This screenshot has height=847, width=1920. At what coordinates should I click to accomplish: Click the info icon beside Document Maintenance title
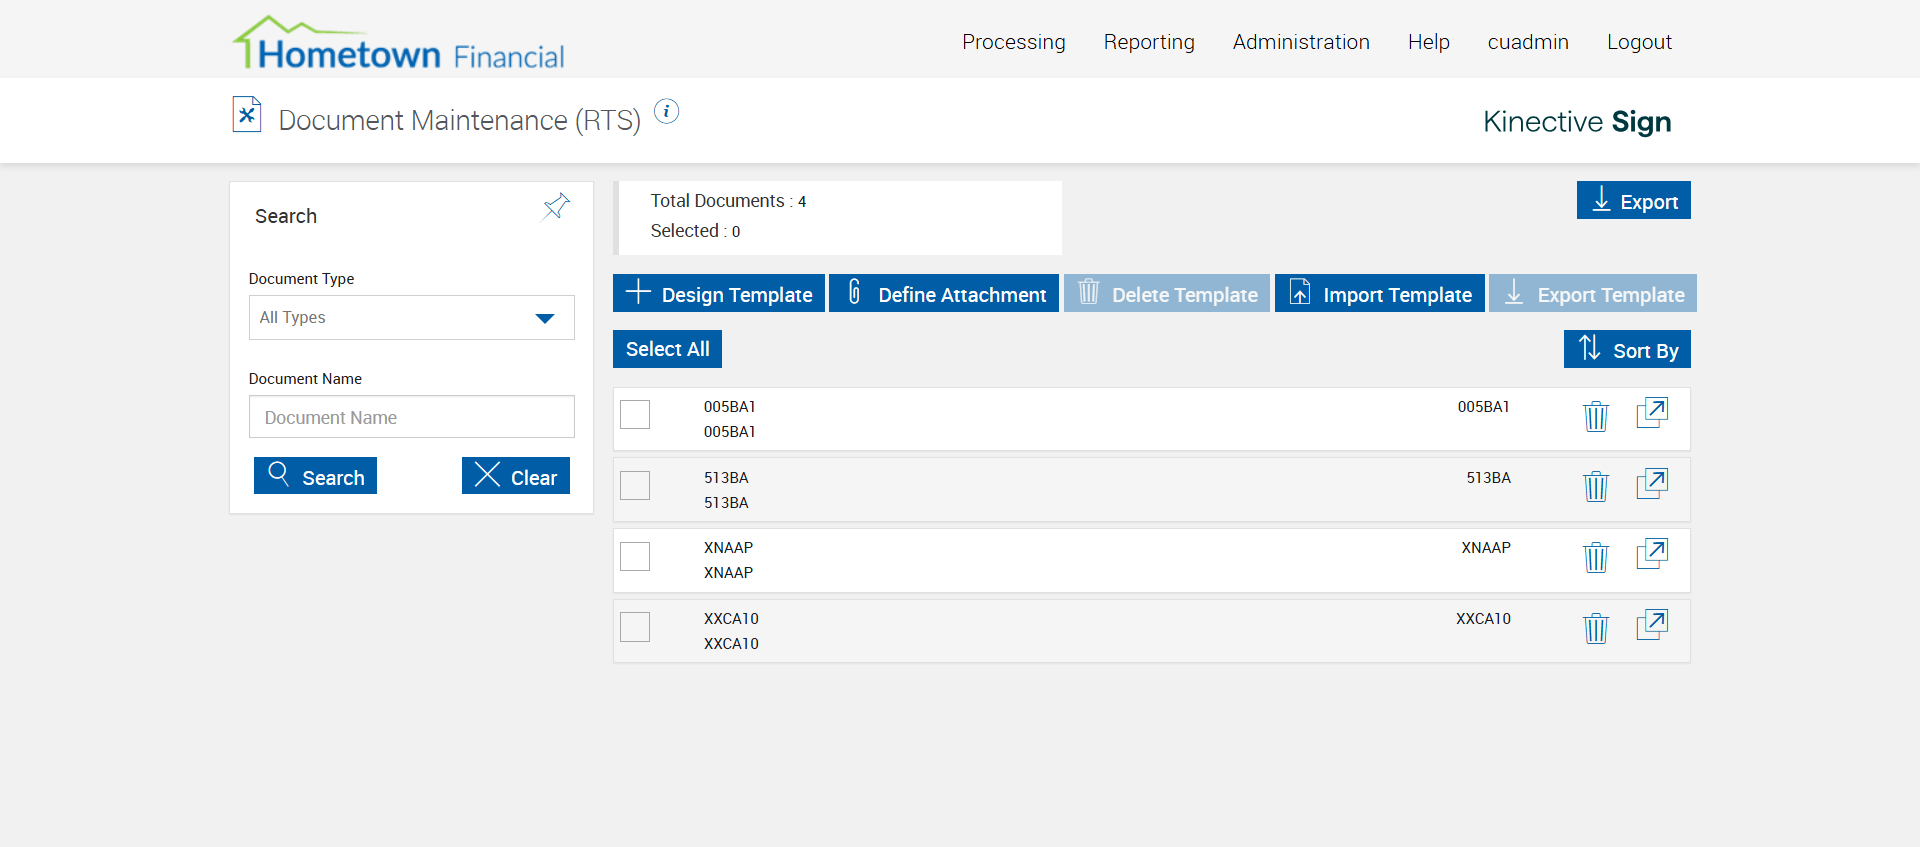pos(666,112)
